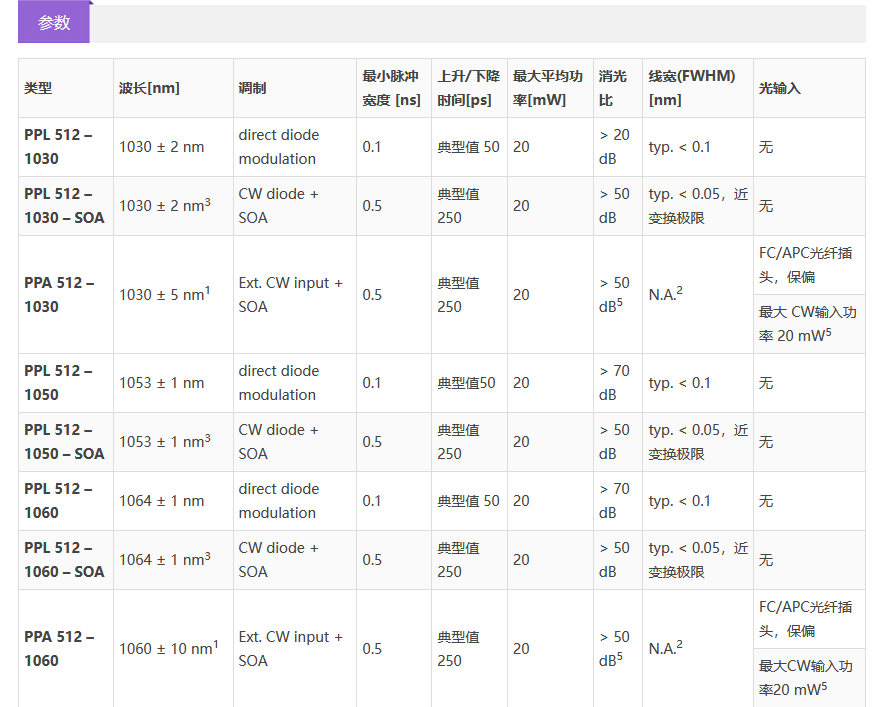Select the PPL 512 – 1050 – SOA type cell
Image resolution: width=891 pixels, height=707 pixels.
[64, 442]
